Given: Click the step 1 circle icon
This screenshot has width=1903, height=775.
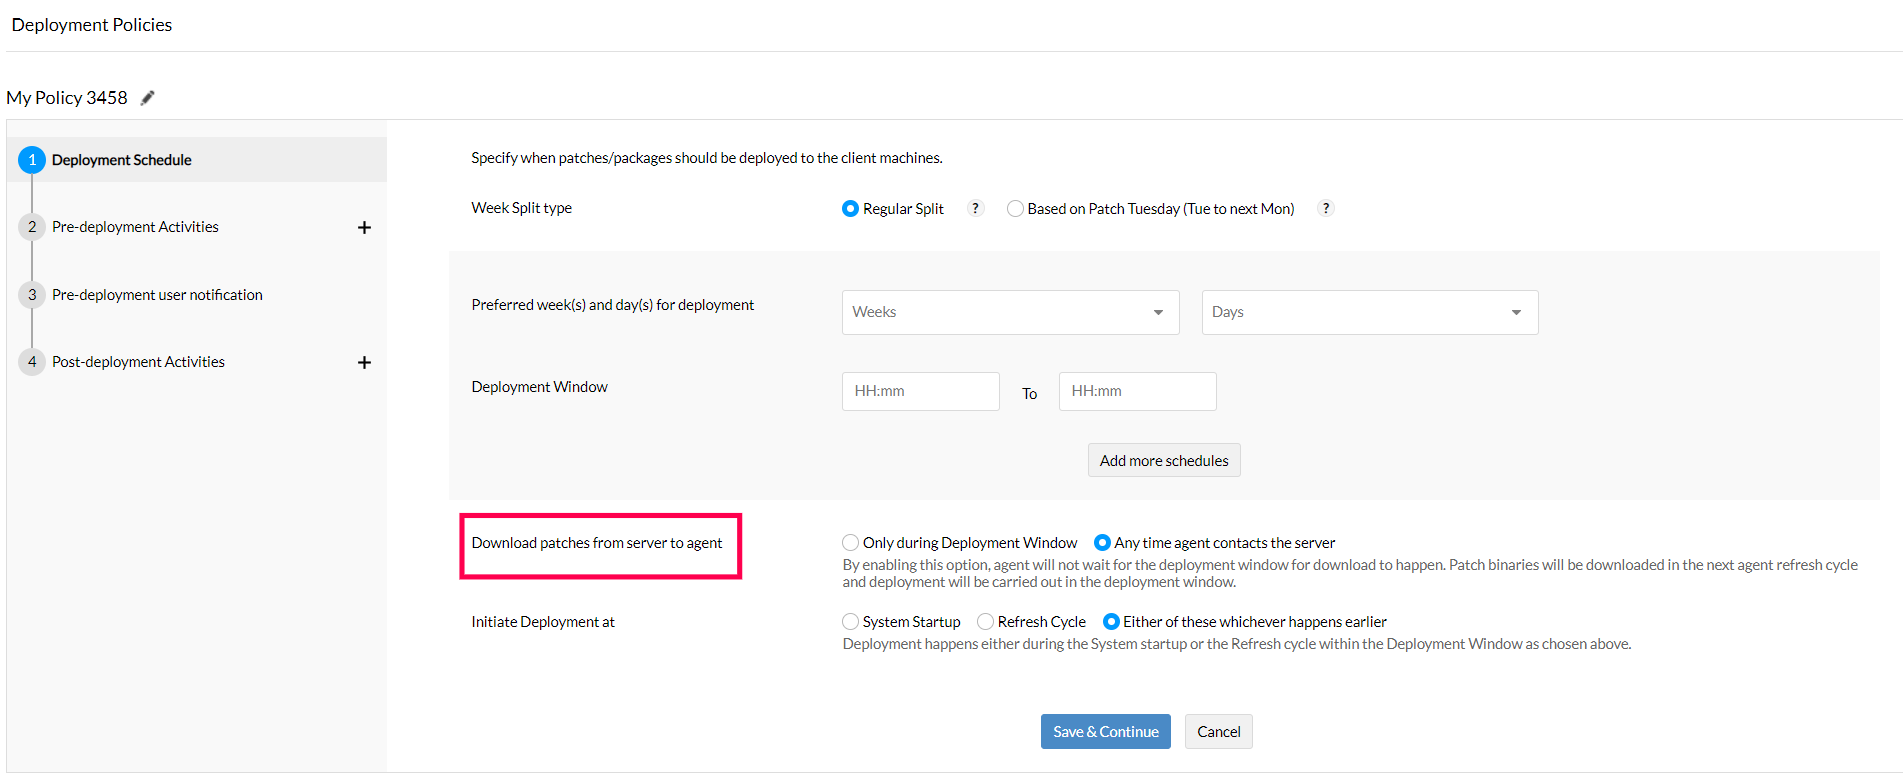Looking at the screenshot, I should pos(32,160).
